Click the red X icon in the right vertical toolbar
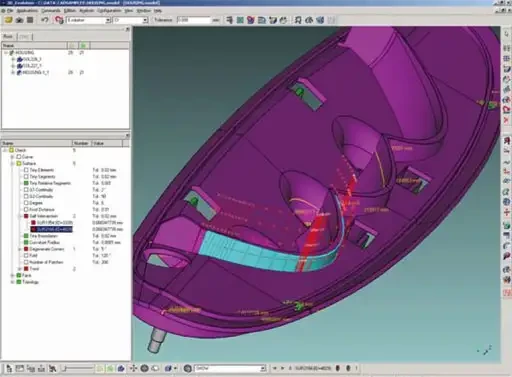Image resolution: width=512 pixels, height=377 pixels. coord(507,119)
